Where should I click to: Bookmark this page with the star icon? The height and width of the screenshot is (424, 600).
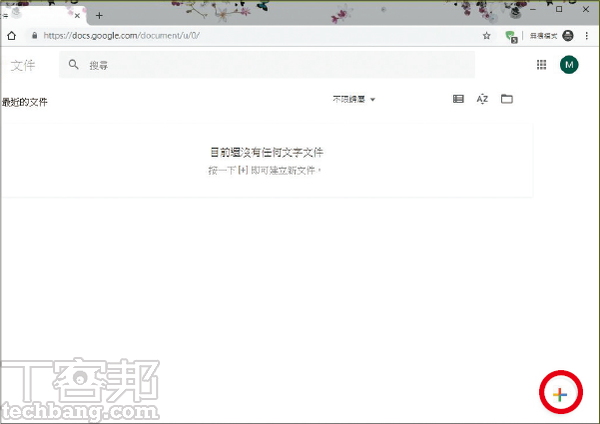pos(486,36)
